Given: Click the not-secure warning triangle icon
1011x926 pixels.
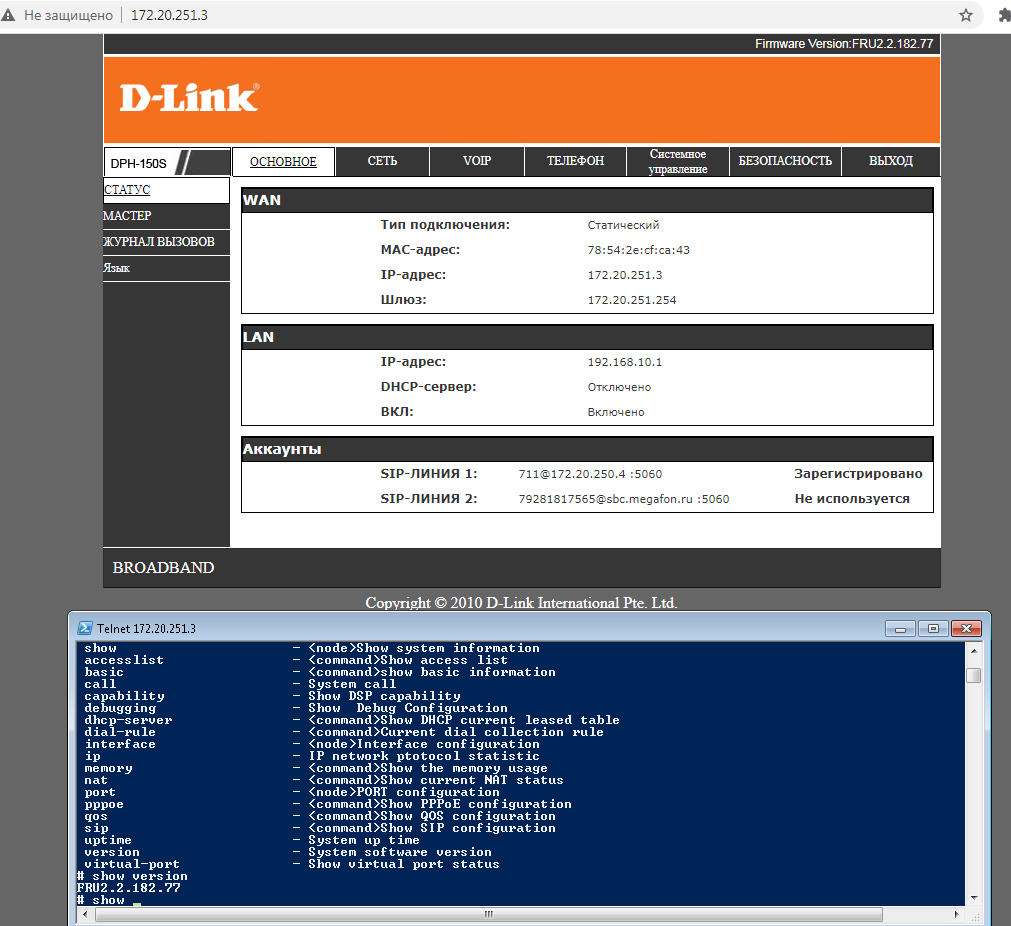Looking at the screenshot, I should pyautogui.click(x=8, y=15).
